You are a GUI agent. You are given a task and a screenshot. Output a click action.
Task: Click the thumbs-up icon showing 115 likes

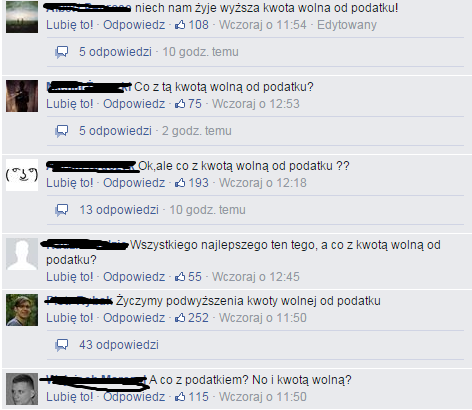coord(180,397)
